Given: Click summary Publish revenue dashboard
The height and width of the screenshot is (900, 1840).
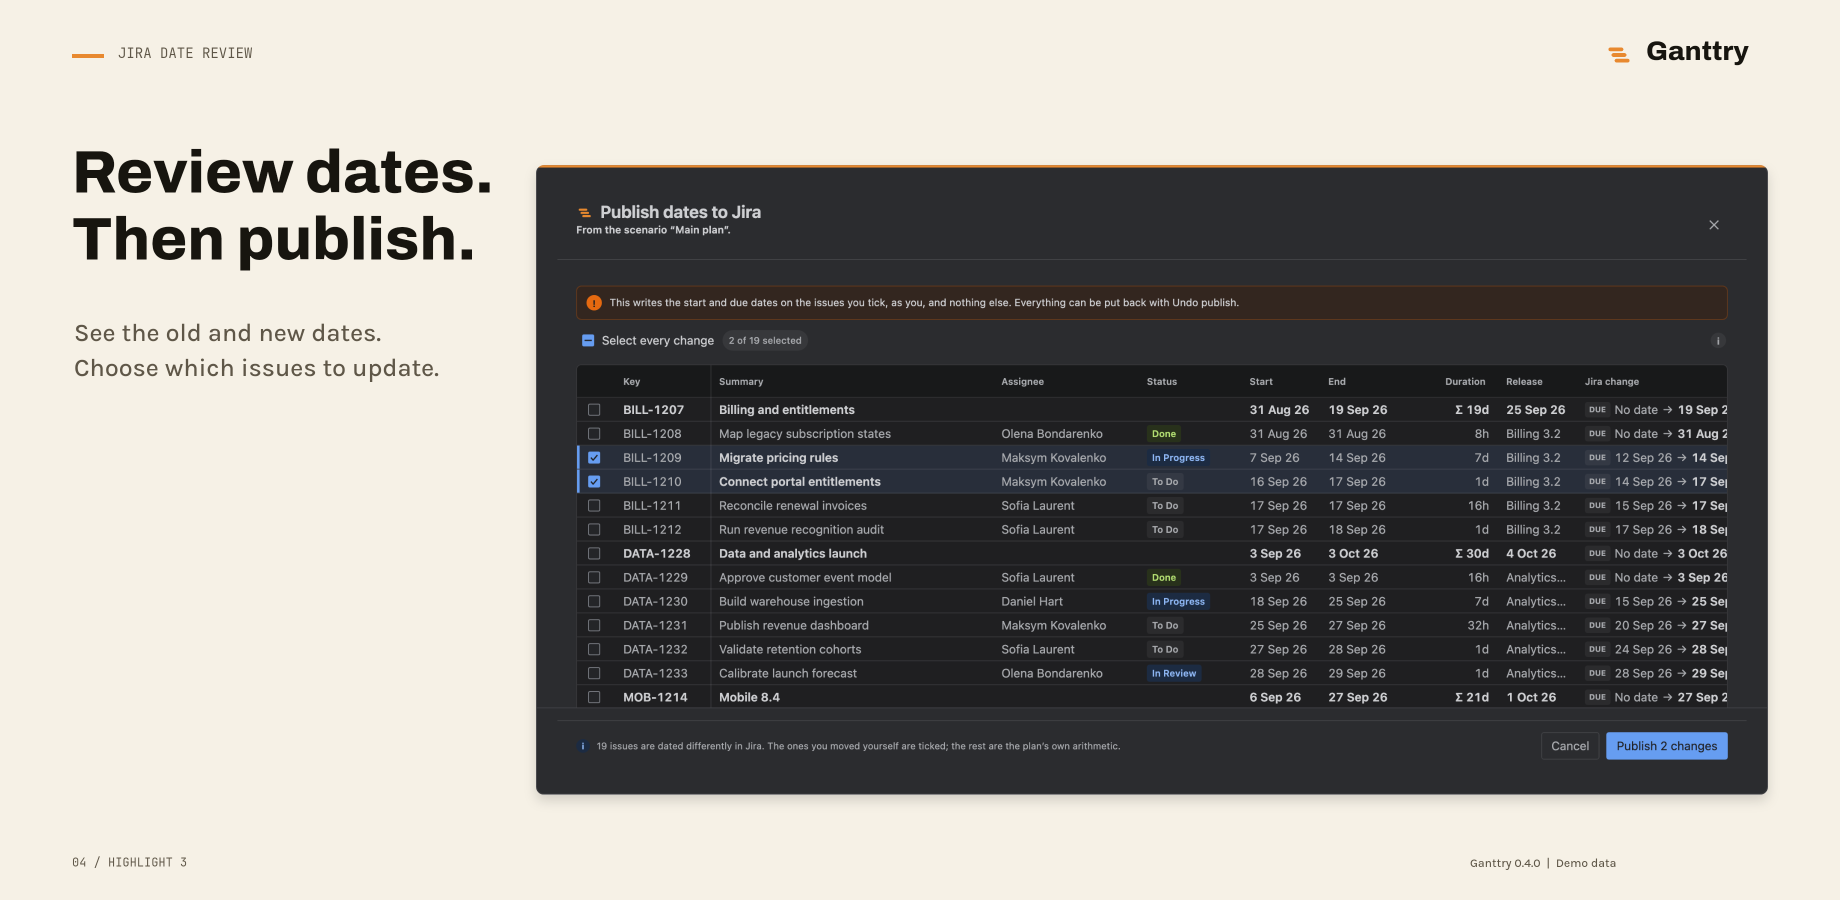Looking at the screenshot, I should point(794,626).
